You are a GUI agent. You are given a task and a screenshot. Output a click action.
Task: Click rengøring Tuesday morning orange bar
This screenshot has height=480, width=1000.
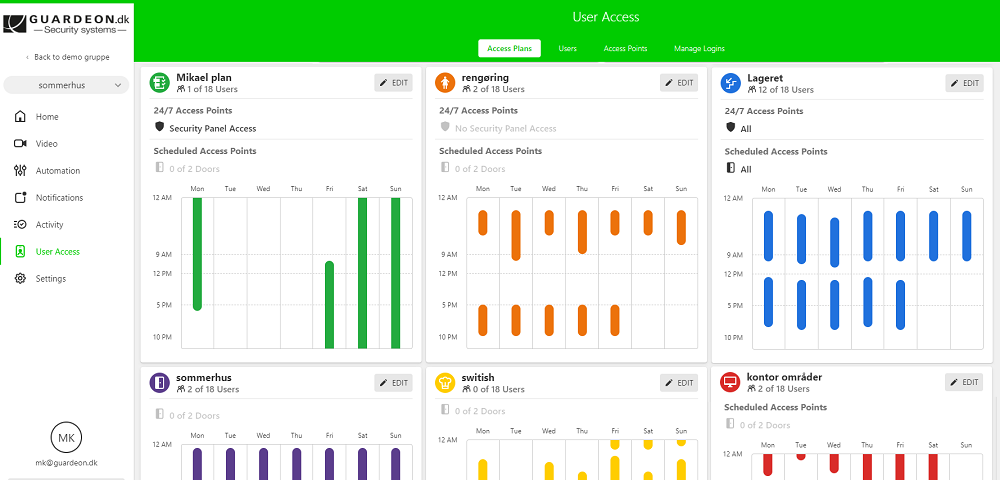(516, 235)
